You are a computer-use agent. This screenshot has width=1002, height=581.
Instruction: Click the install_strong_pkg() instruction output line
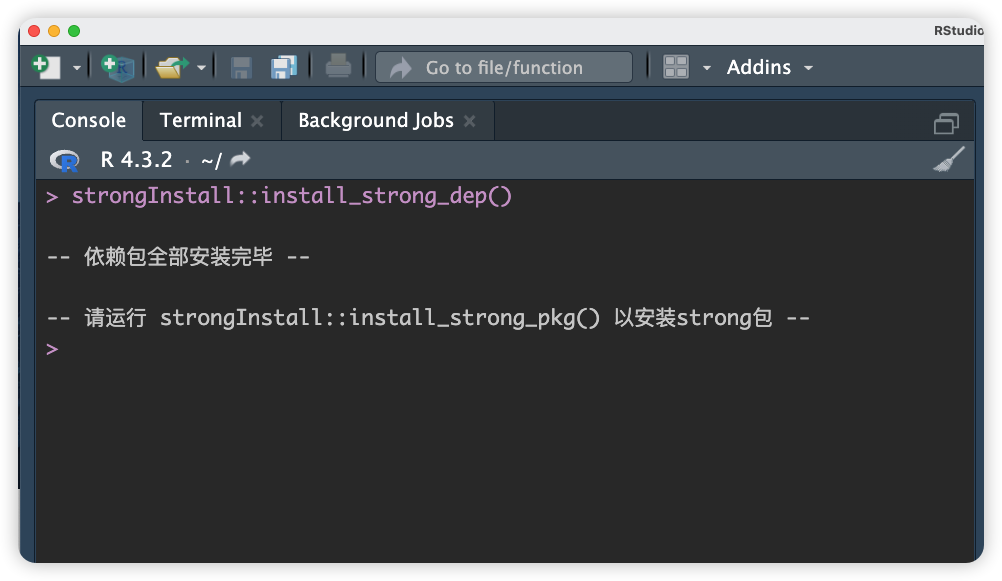pos(428,318)
